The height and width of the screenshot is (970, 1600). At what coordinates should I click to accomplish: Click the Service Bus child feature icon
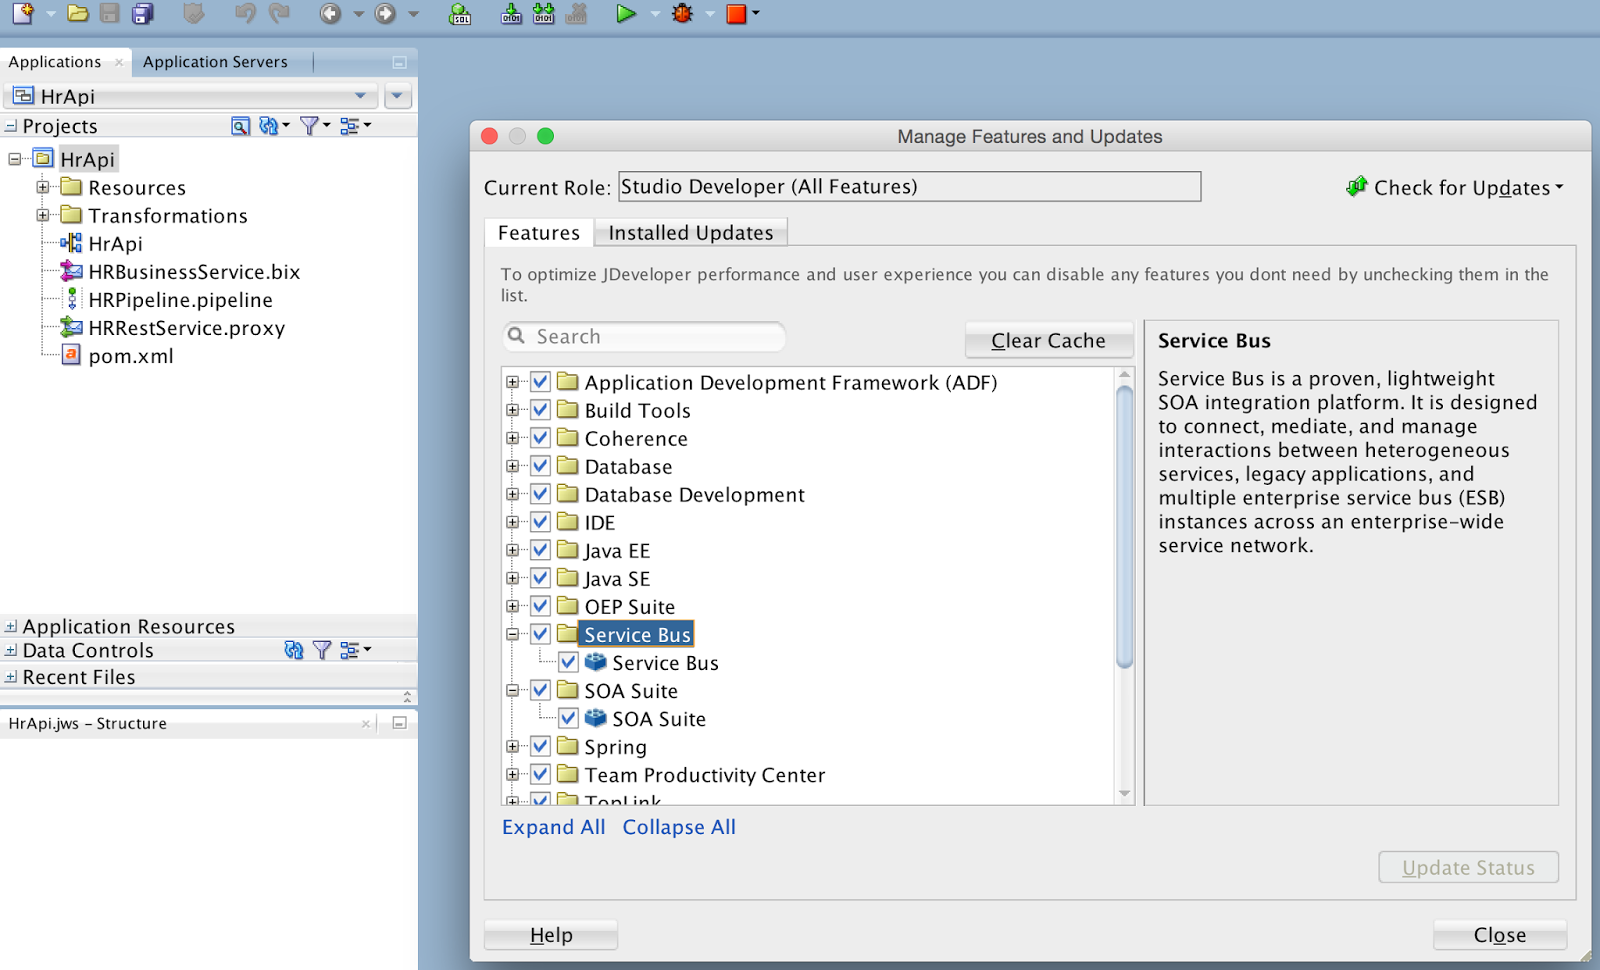click(x=596, y=662)
